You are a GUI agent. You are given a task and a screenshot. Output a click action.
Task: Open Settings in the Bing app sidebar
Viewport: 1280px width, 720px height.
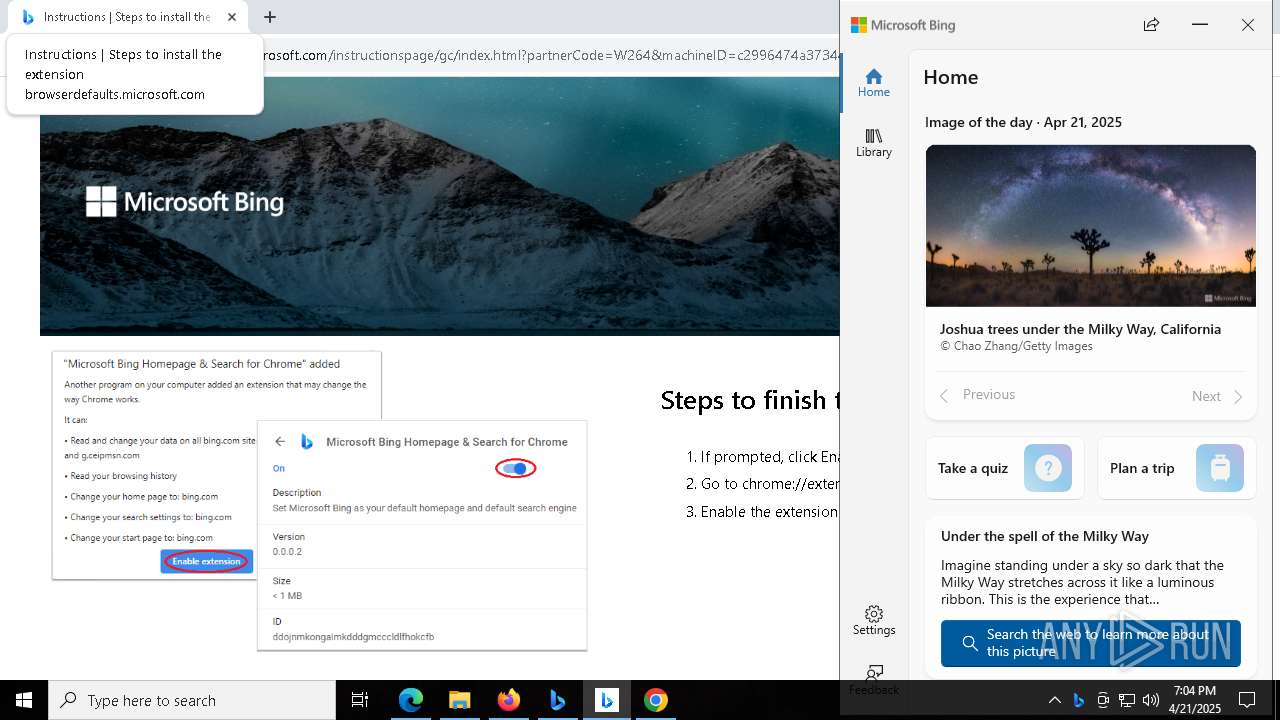click(873, 621)
